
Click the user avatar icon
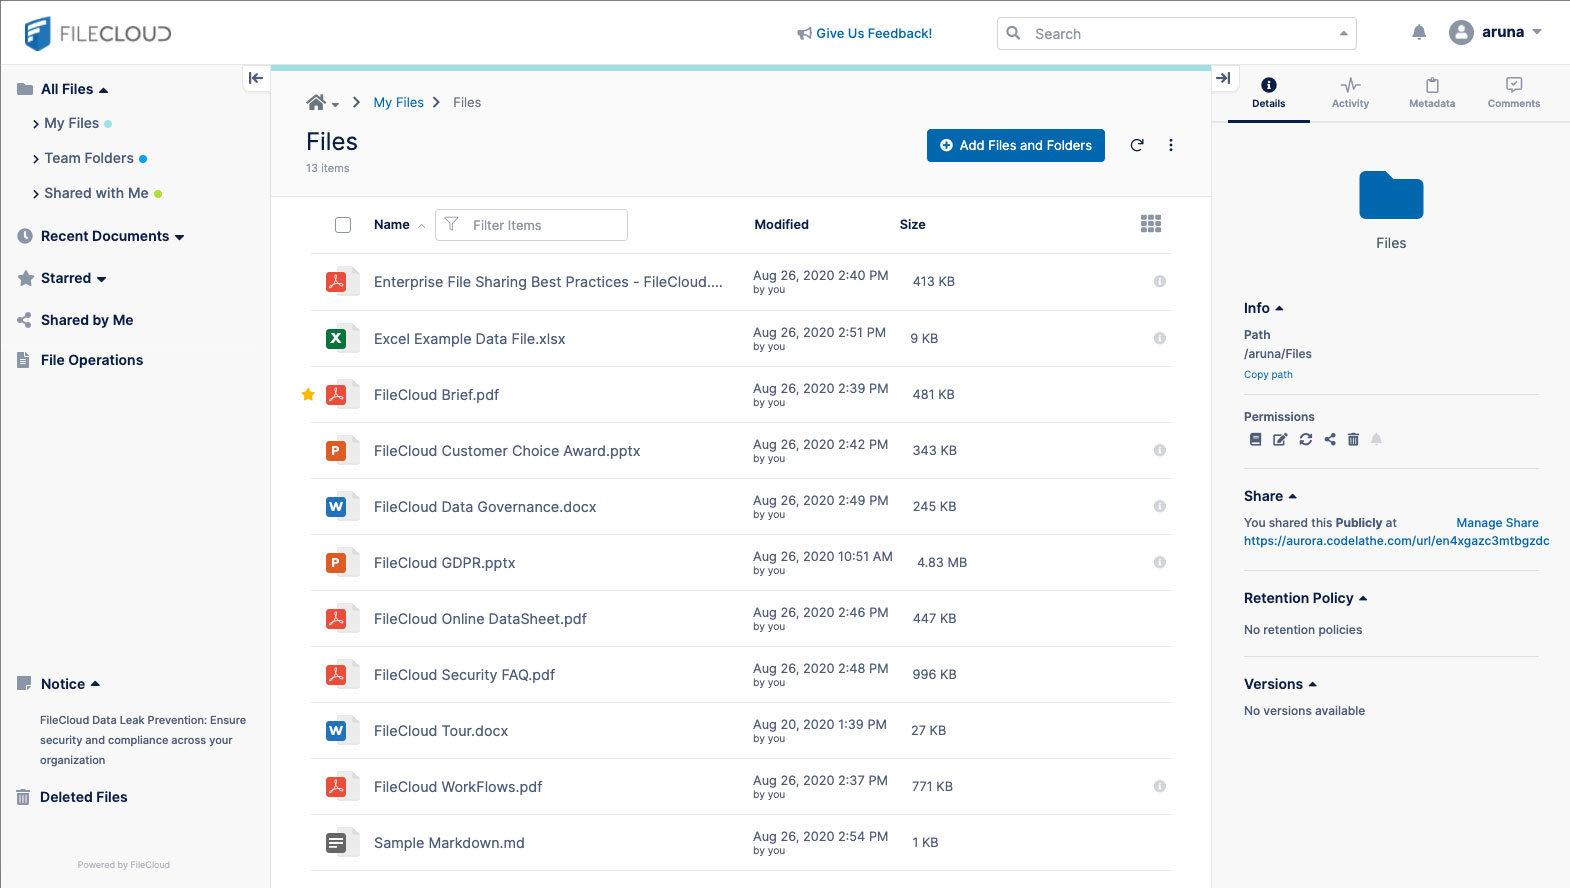(x=1461, y=32)
